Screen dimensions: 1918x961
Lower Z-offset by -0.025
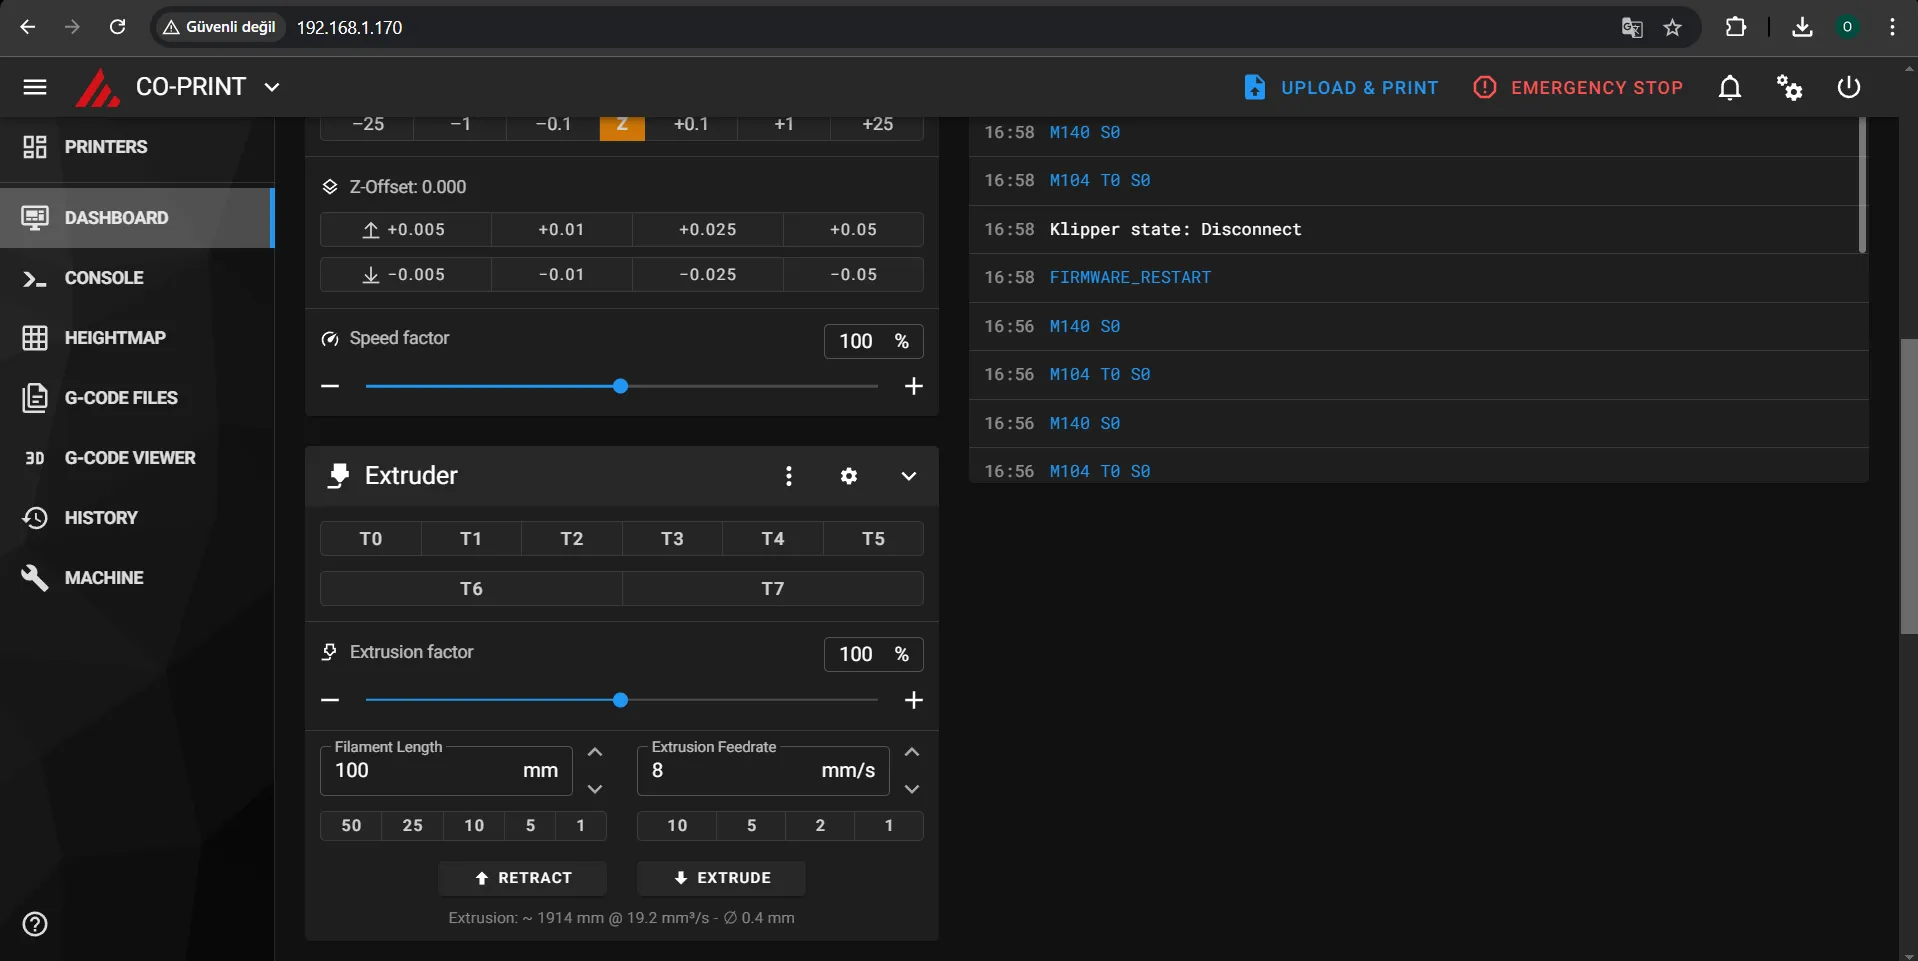(x=708, y=274)
